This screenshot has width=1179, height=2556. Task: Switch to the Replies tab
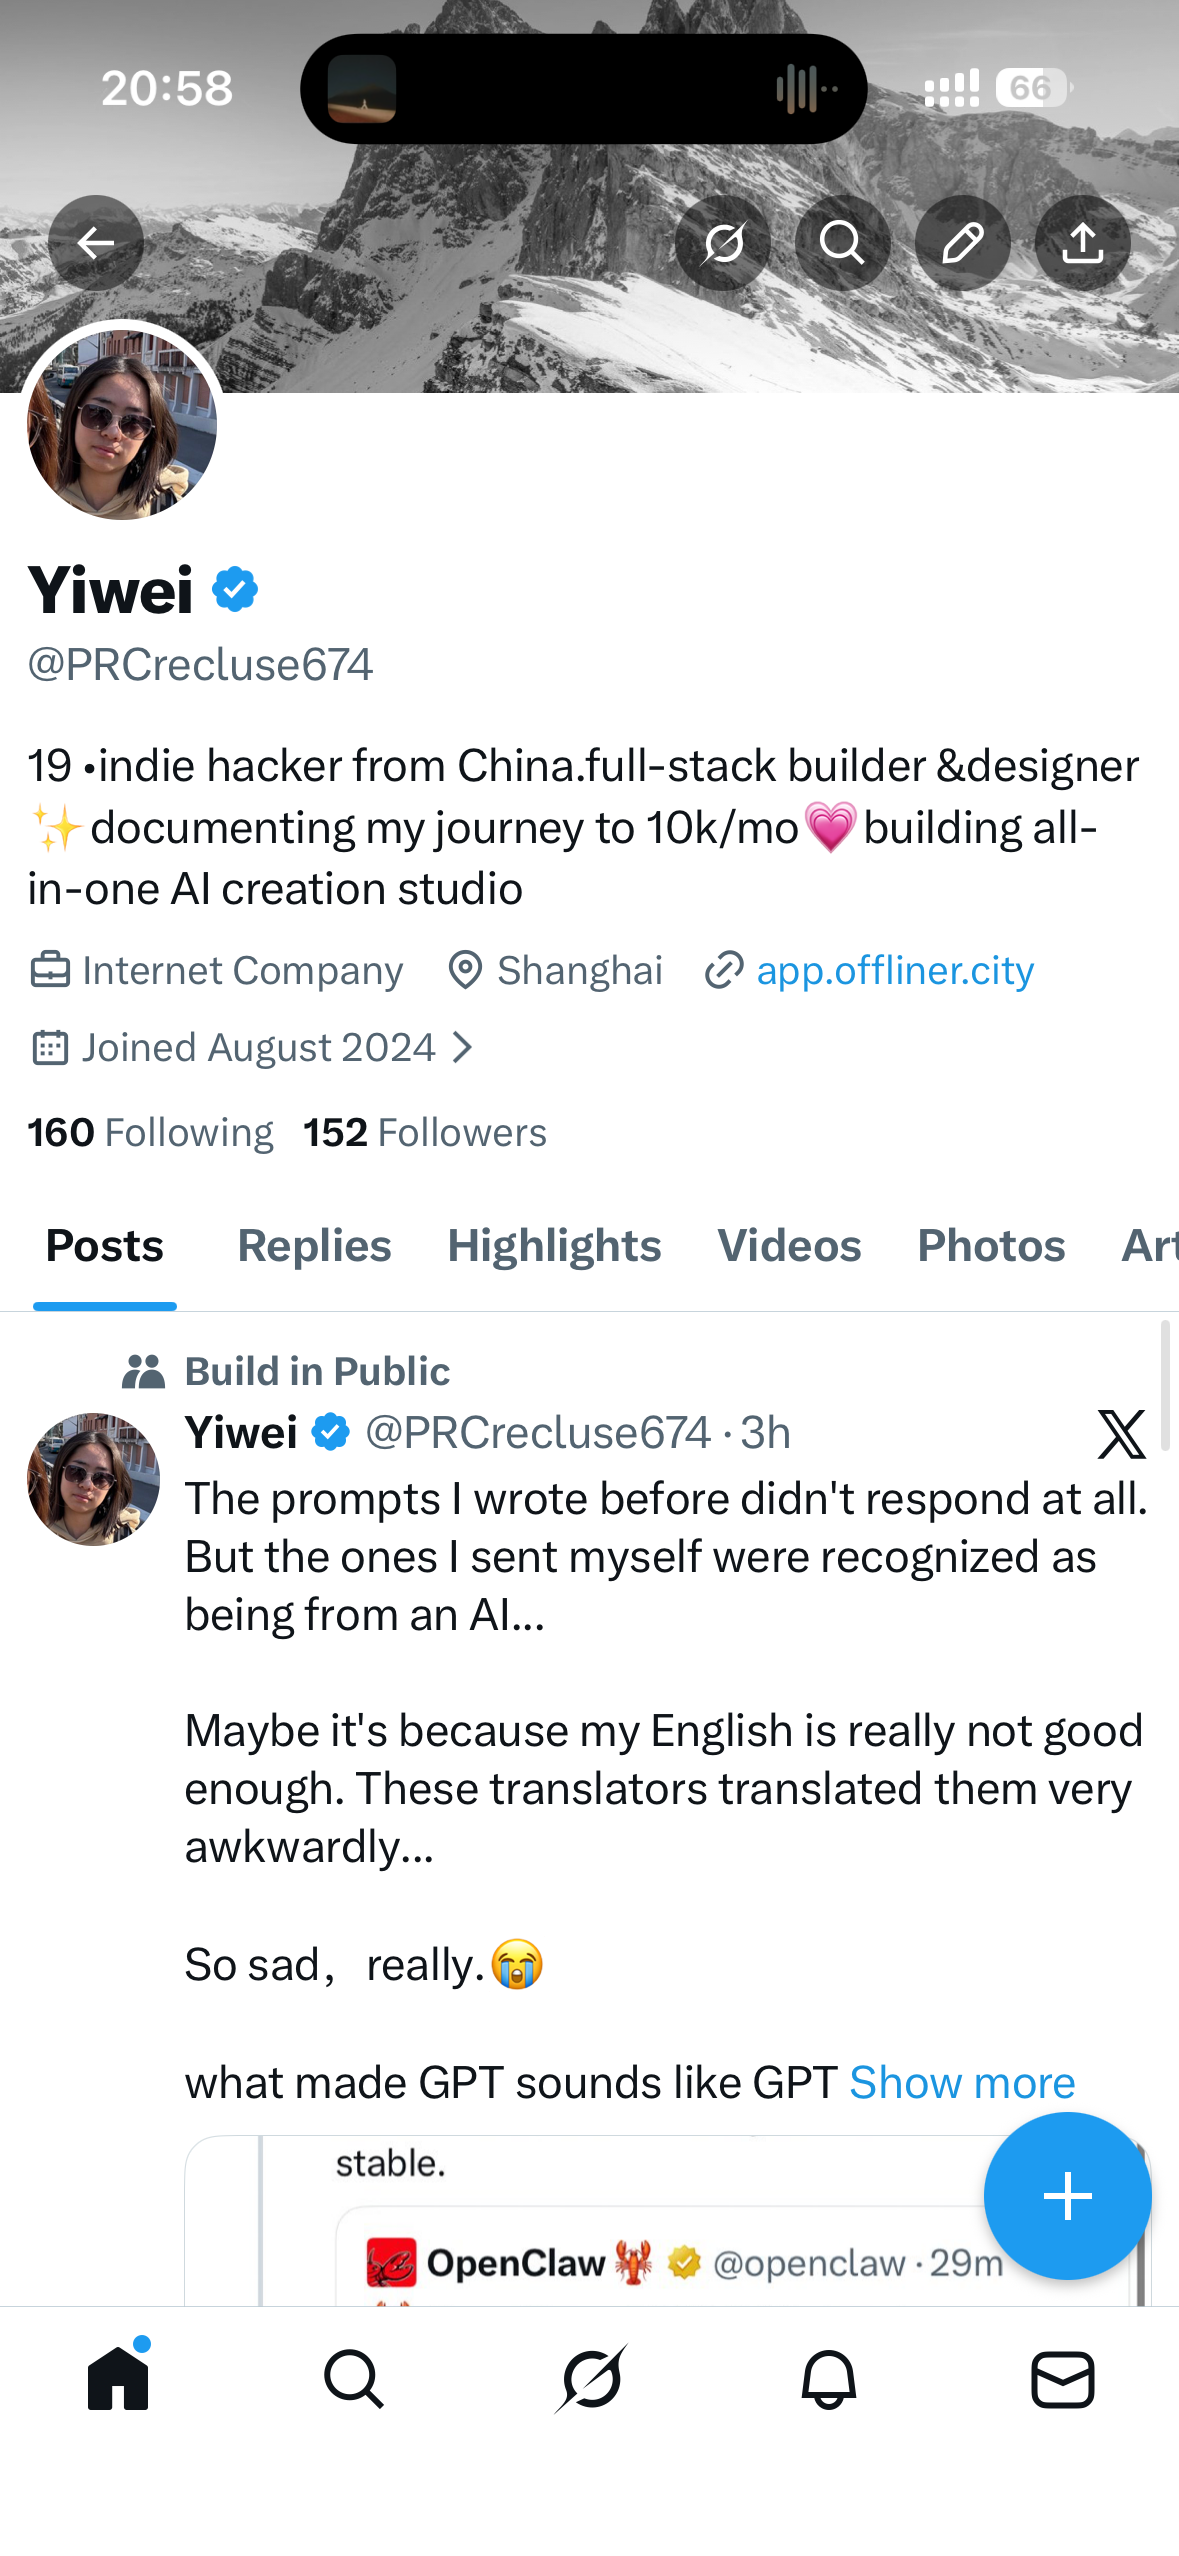coord(314,1246)
